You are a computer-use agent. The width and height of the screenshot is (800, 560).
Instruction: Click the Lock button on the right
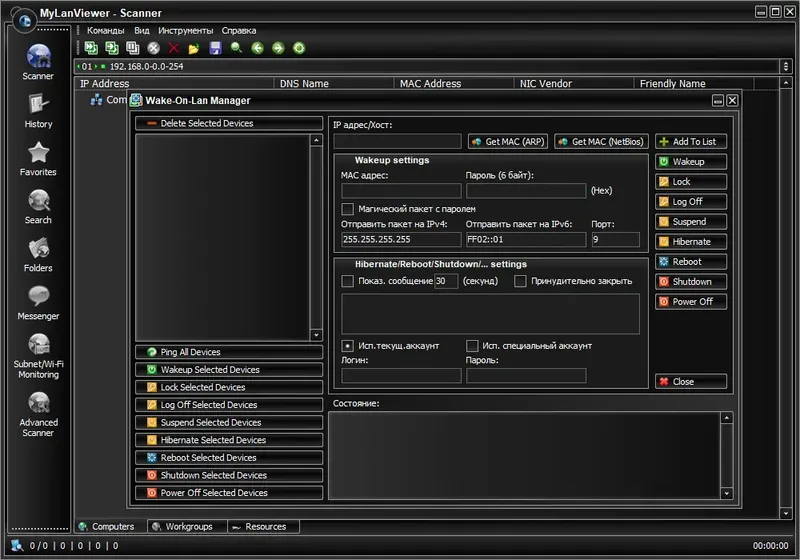[x=691, y=182]
